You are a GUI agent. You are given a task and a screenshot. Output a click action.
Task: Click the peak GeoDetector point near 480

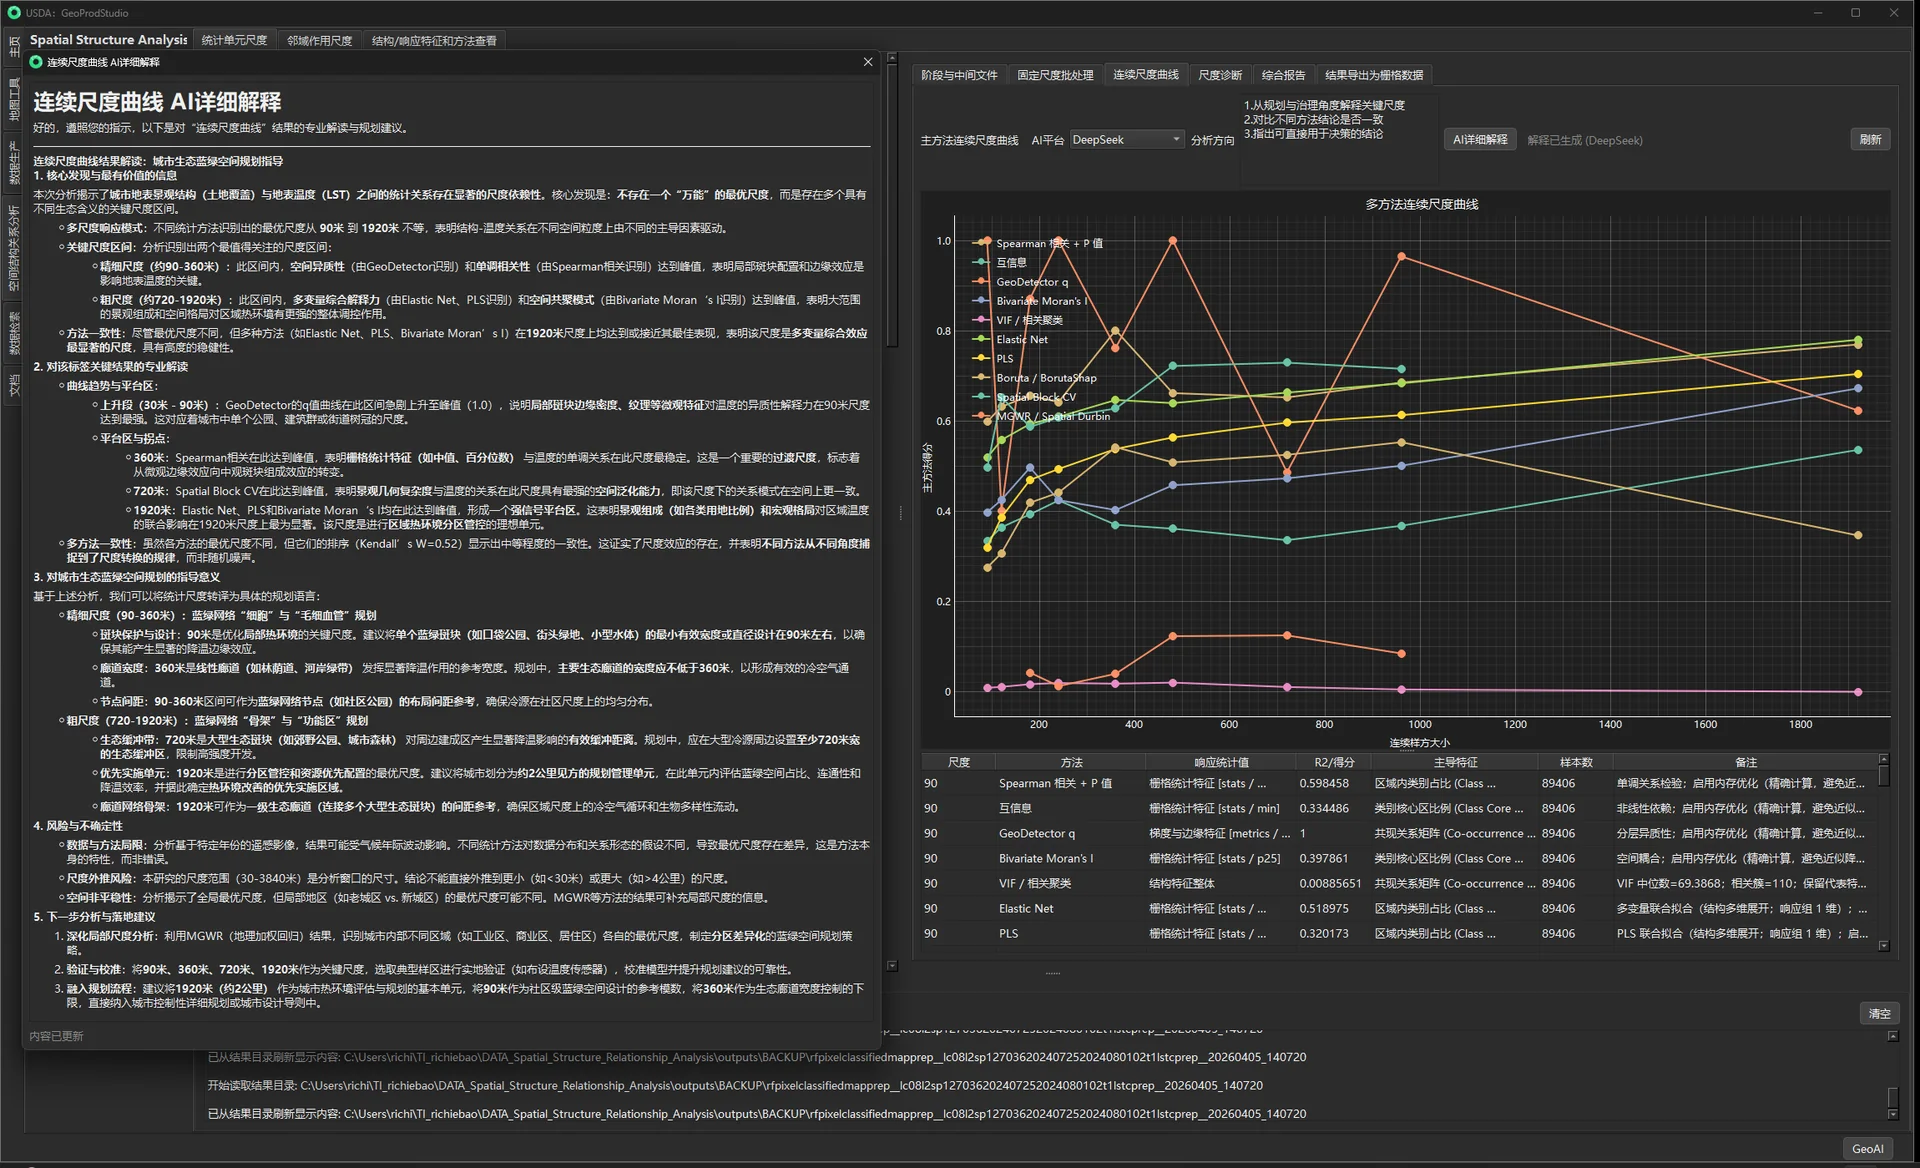pos(1172,241)
